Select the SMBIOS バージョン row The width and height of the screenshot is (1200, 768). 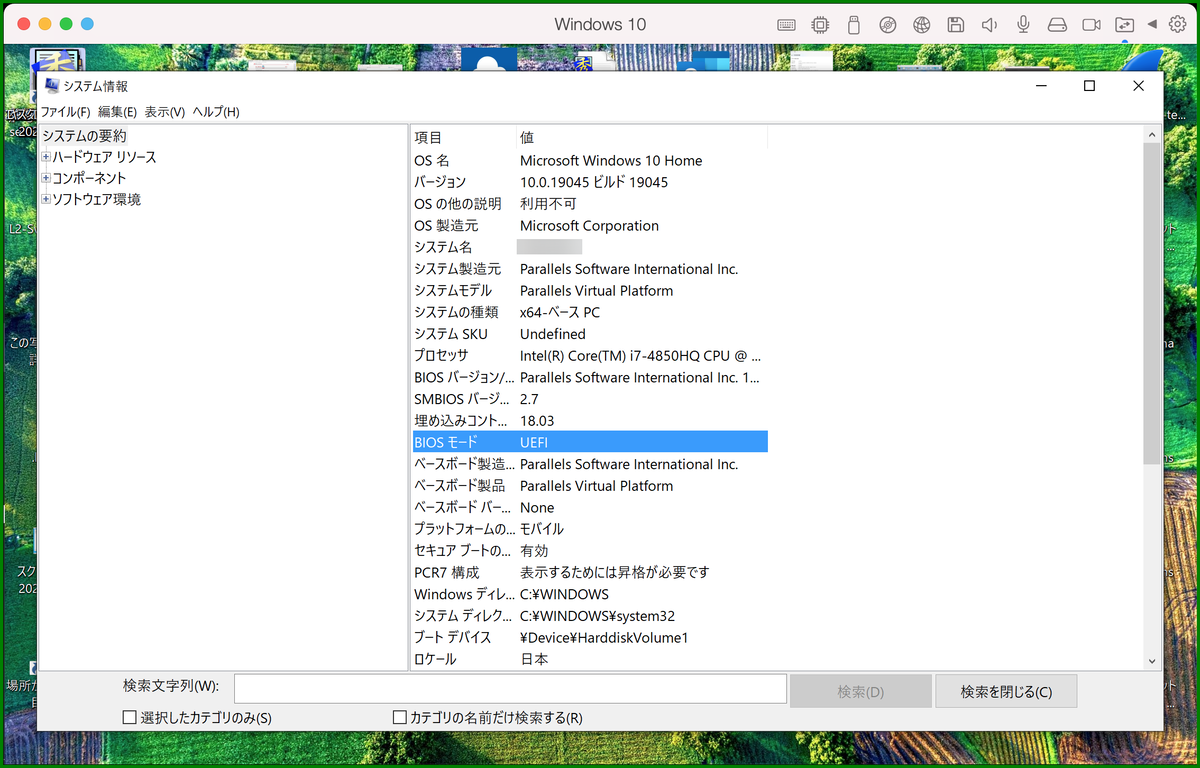click(590, 399)
